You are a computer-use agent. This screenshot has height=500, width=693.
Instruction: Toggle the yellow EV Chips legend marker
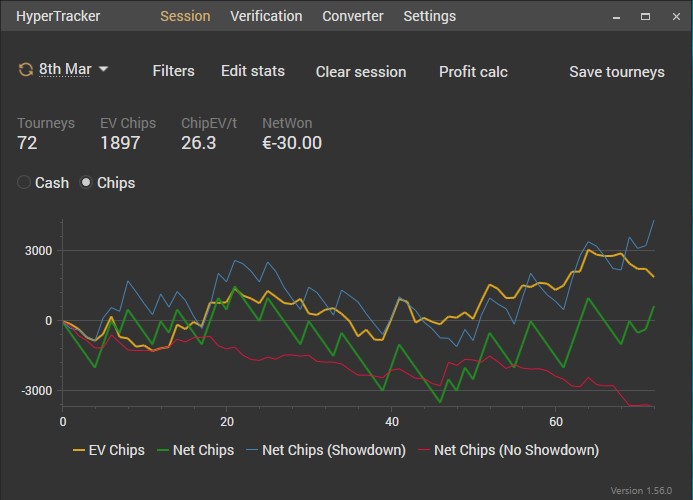tap(80, 450)
